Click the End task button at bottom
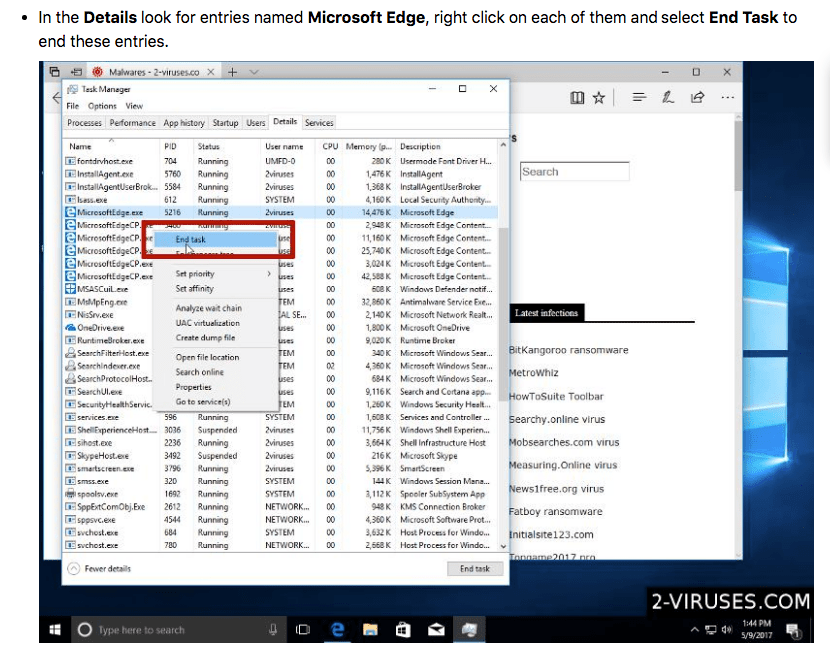 [474, 568]
